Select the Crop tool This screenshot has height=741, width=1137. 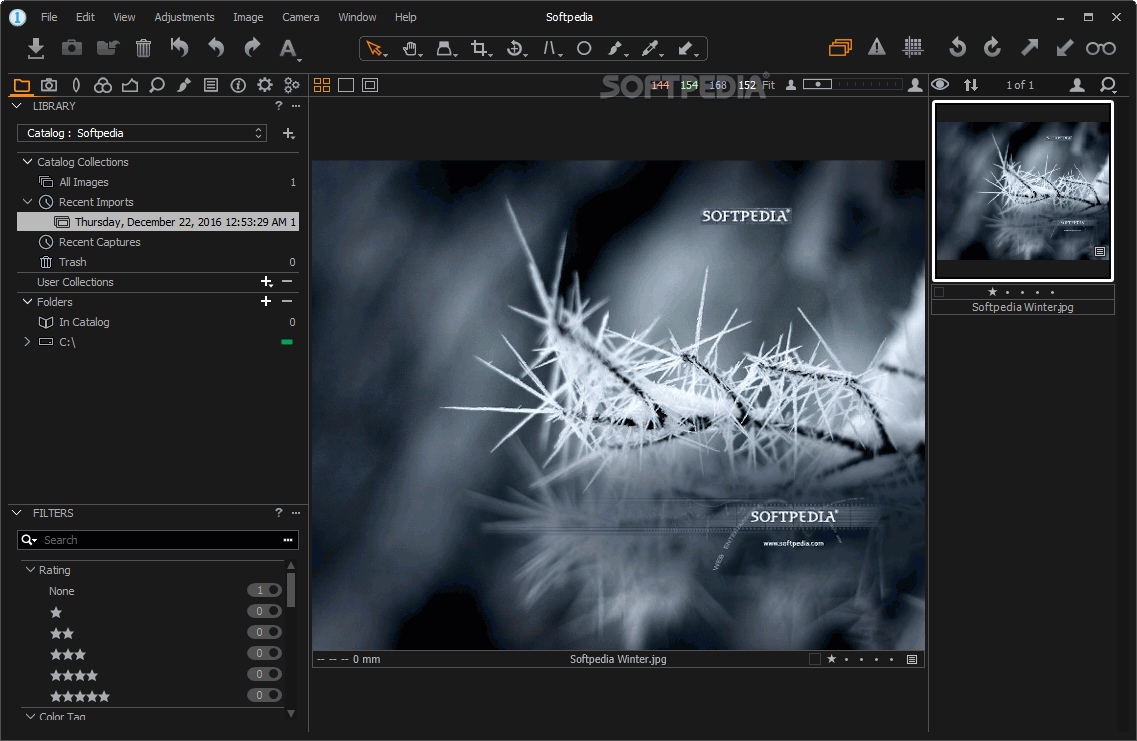480,49
